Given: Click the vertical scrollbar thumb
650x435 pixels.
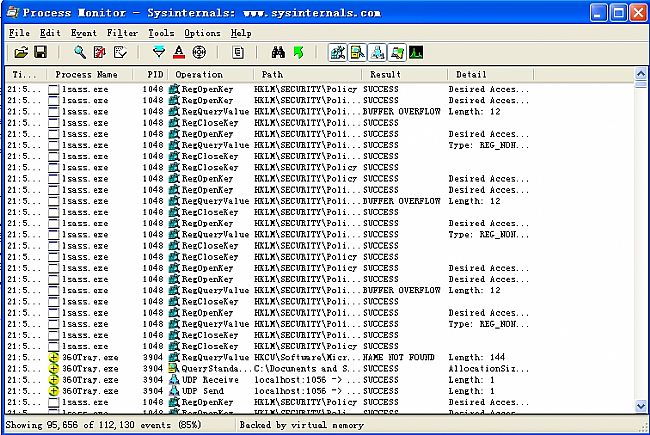Looking at the screenshot, I should point(641,85).
